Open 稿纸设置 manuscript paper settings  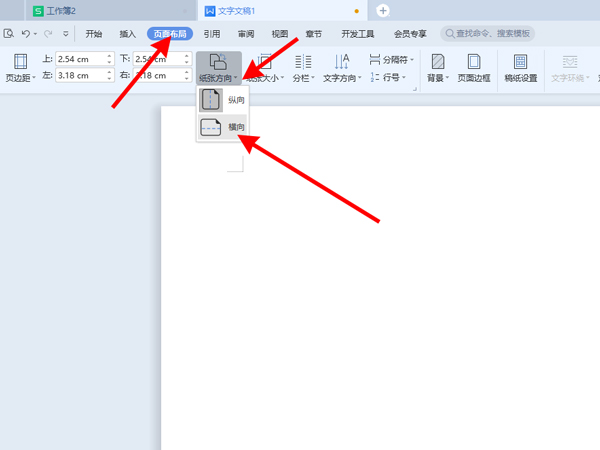[x=520, y=67]
